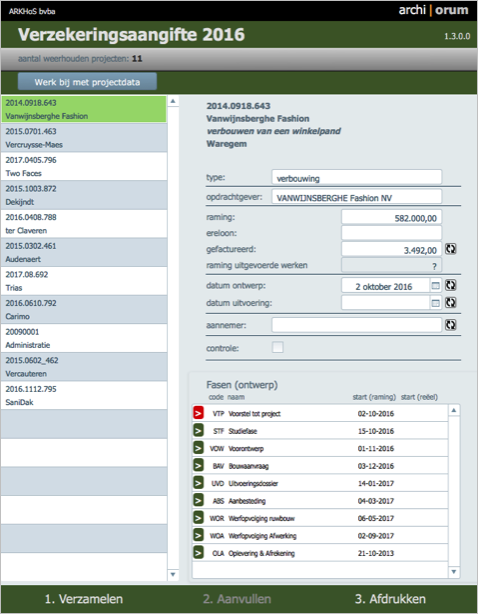The width and height of the screenshot is (478, 614).
Task: Click the green arrow for Werfopvolging ruwbouw
Action: (x=198, y=518)
